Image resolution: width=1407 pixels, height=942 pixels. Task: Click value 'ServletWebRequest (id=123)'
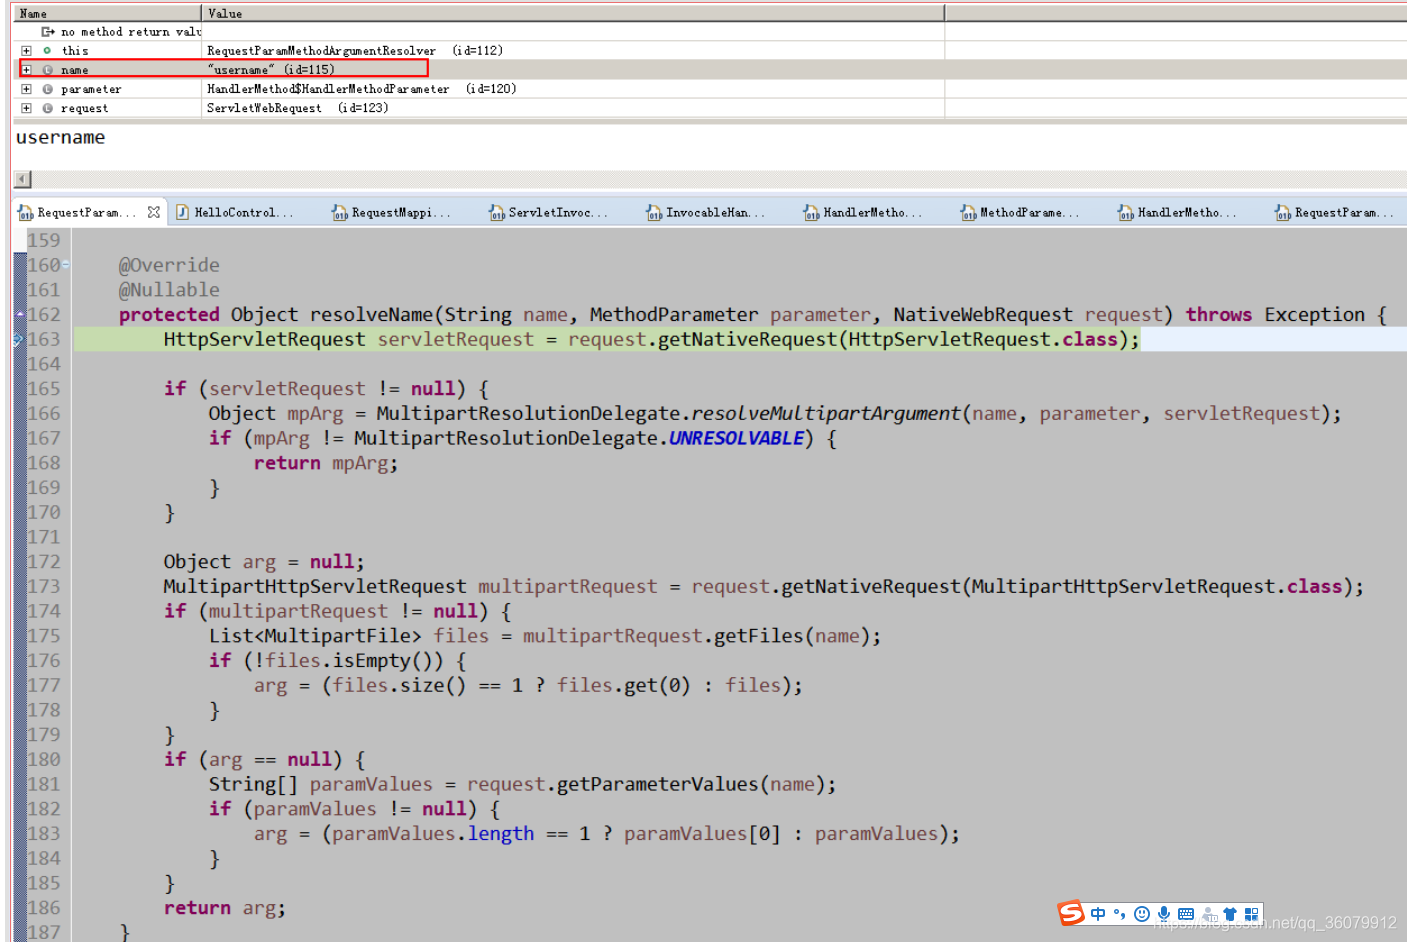tap(298, 108)
